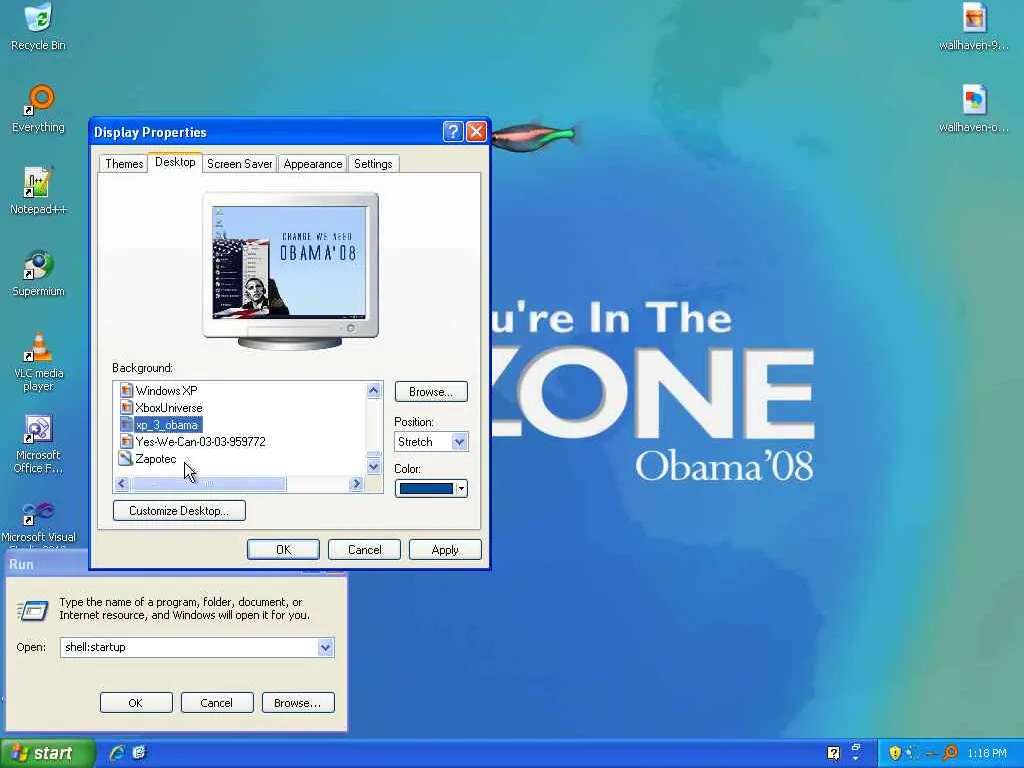Click the Internet Explorer quick launch icon

click(118, 752)
